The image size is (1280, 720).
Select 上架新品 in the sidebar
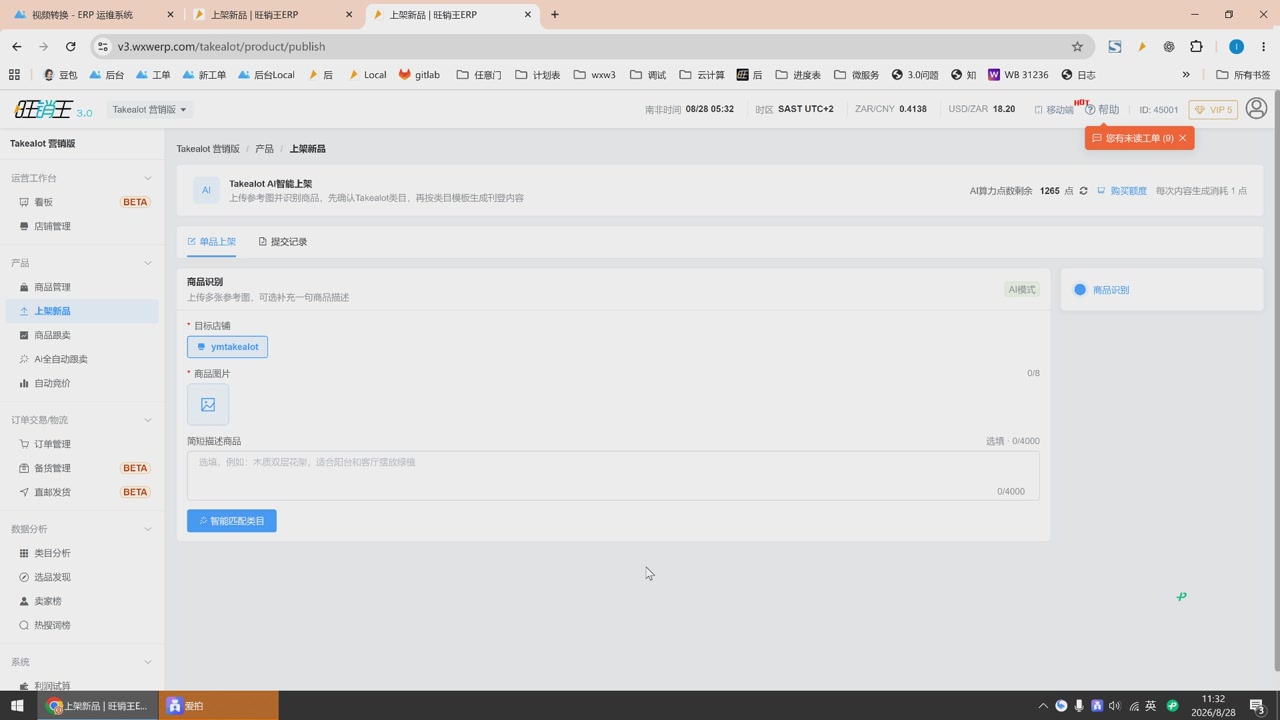pyautogui.click(x=82, y=311)
